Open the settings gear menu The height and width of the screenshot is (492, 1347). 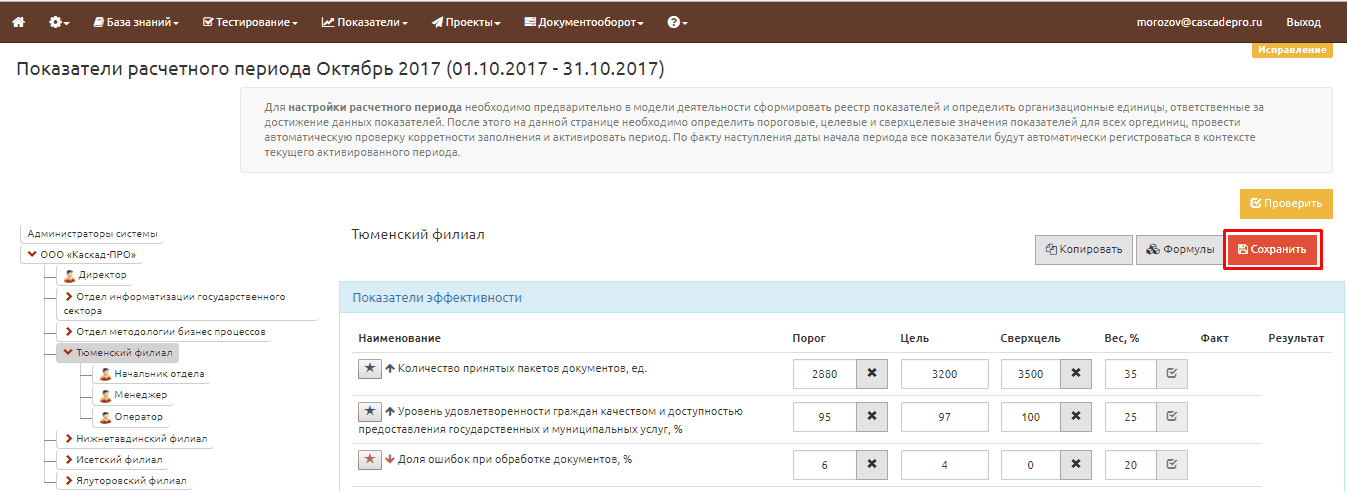[59, 22]
